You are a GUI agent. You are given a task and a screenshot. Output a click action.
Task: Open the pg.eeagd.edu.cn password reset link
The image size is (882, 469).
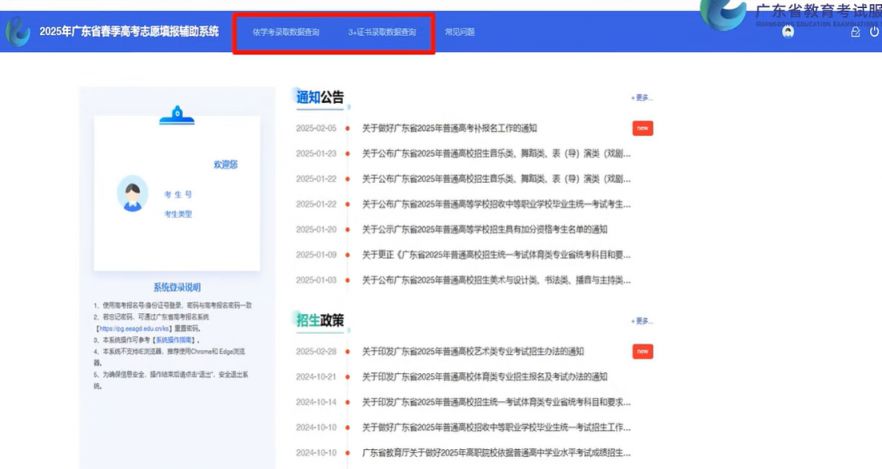point(136,328)
